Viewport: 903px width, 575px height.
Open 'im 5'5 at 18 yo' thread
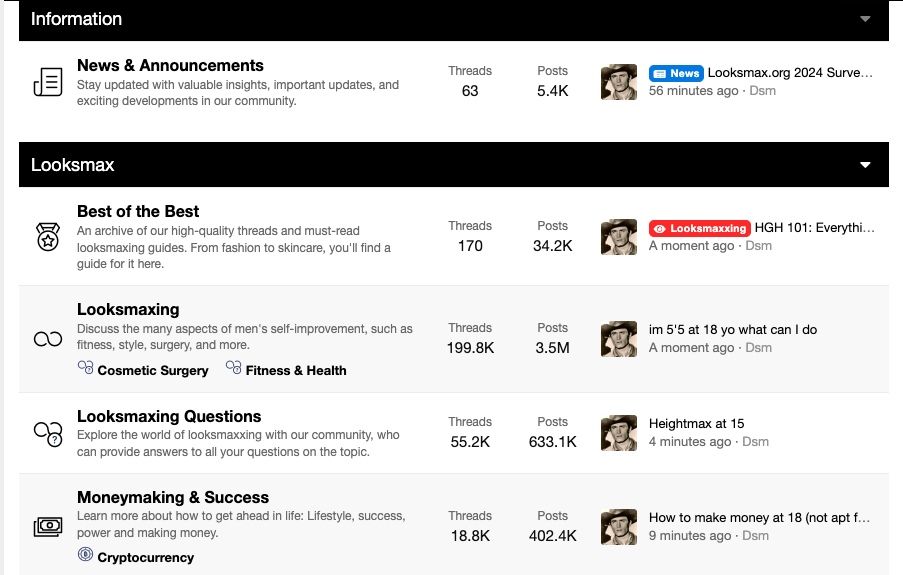click(732, 329)
